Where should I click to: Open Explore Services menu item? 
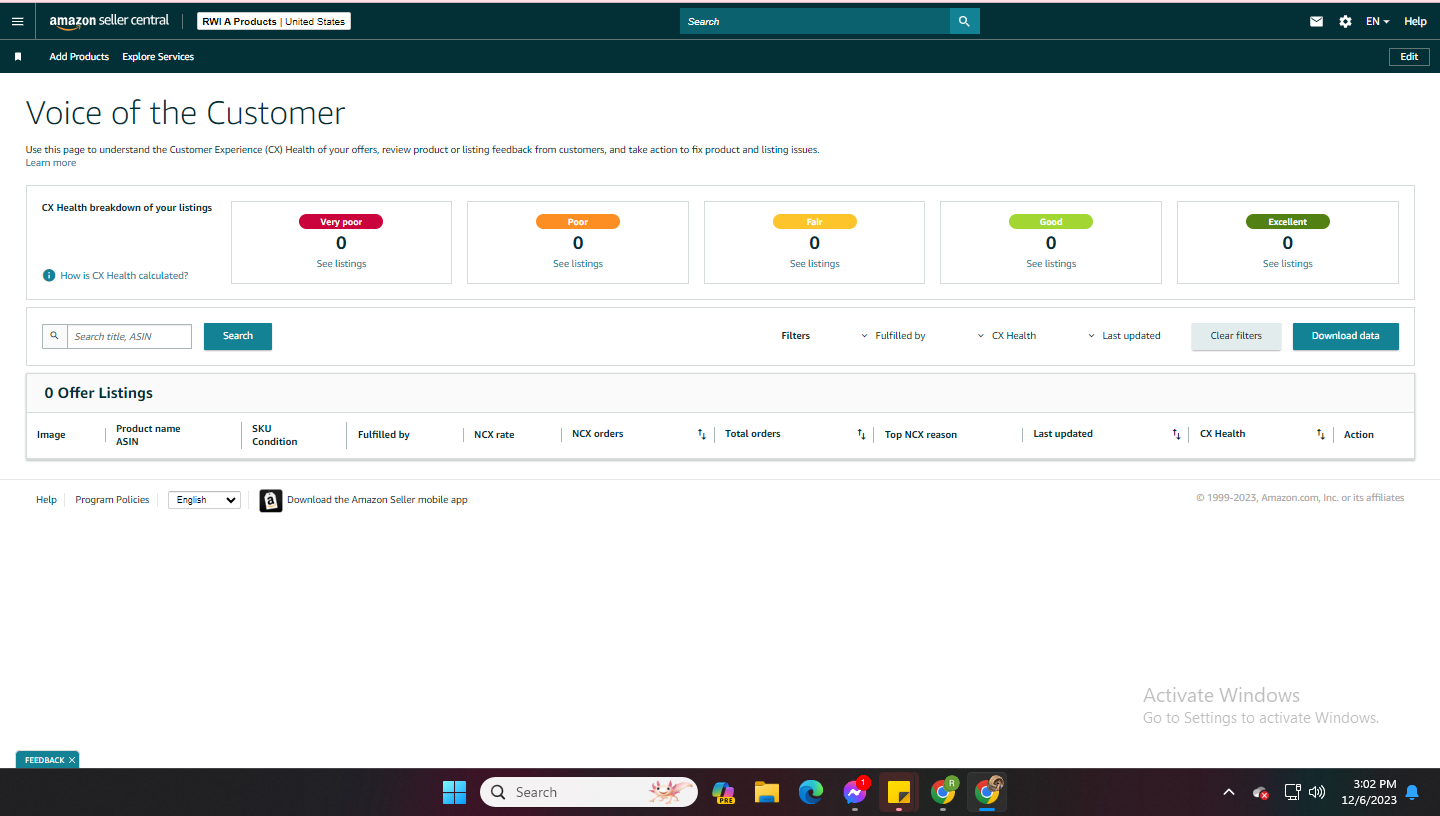click(x=158, y=57)
